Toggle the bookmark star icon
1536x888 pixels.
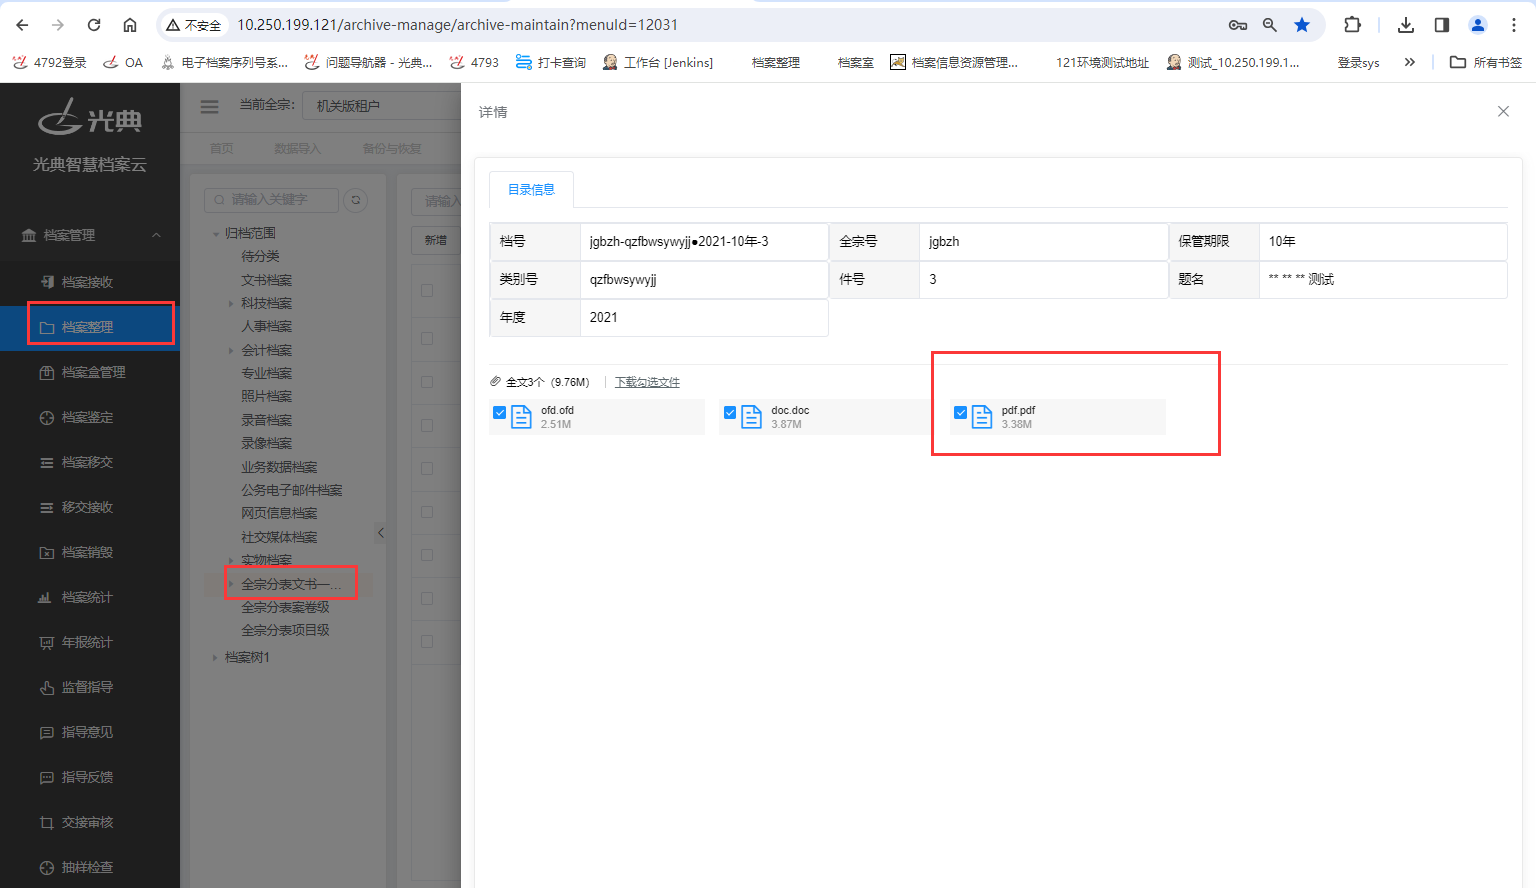coord(1302,25)
